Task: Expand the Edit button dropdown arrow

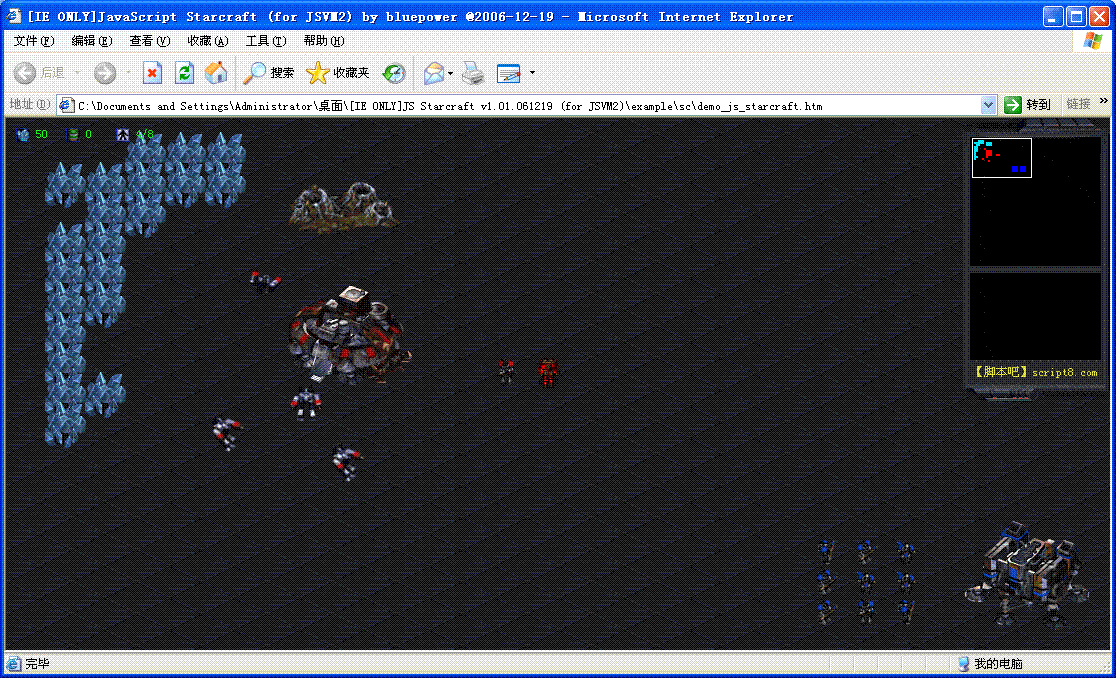Action: click(532, 73)
